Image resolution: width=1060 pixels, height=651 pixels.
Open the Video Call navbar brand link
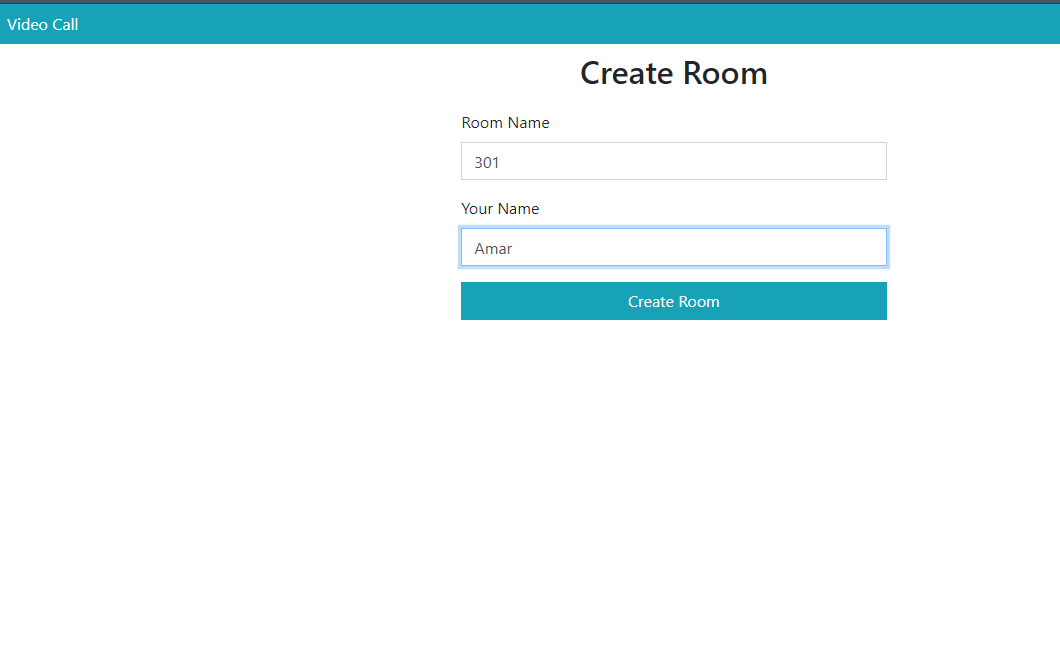[x=43, y=24]
